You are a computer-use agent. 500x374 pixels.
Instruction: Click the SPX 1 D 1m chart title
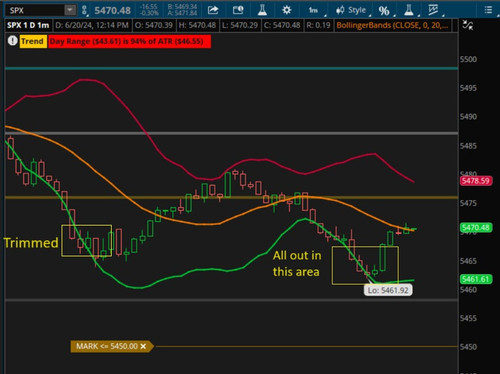click(28, 25)
